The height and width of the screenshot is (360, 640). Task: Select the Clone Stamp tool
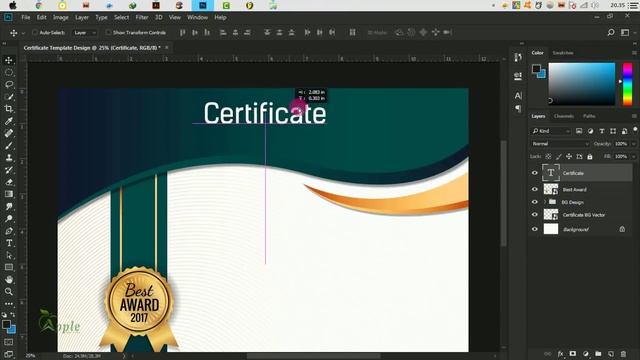(x=9, y=158)
